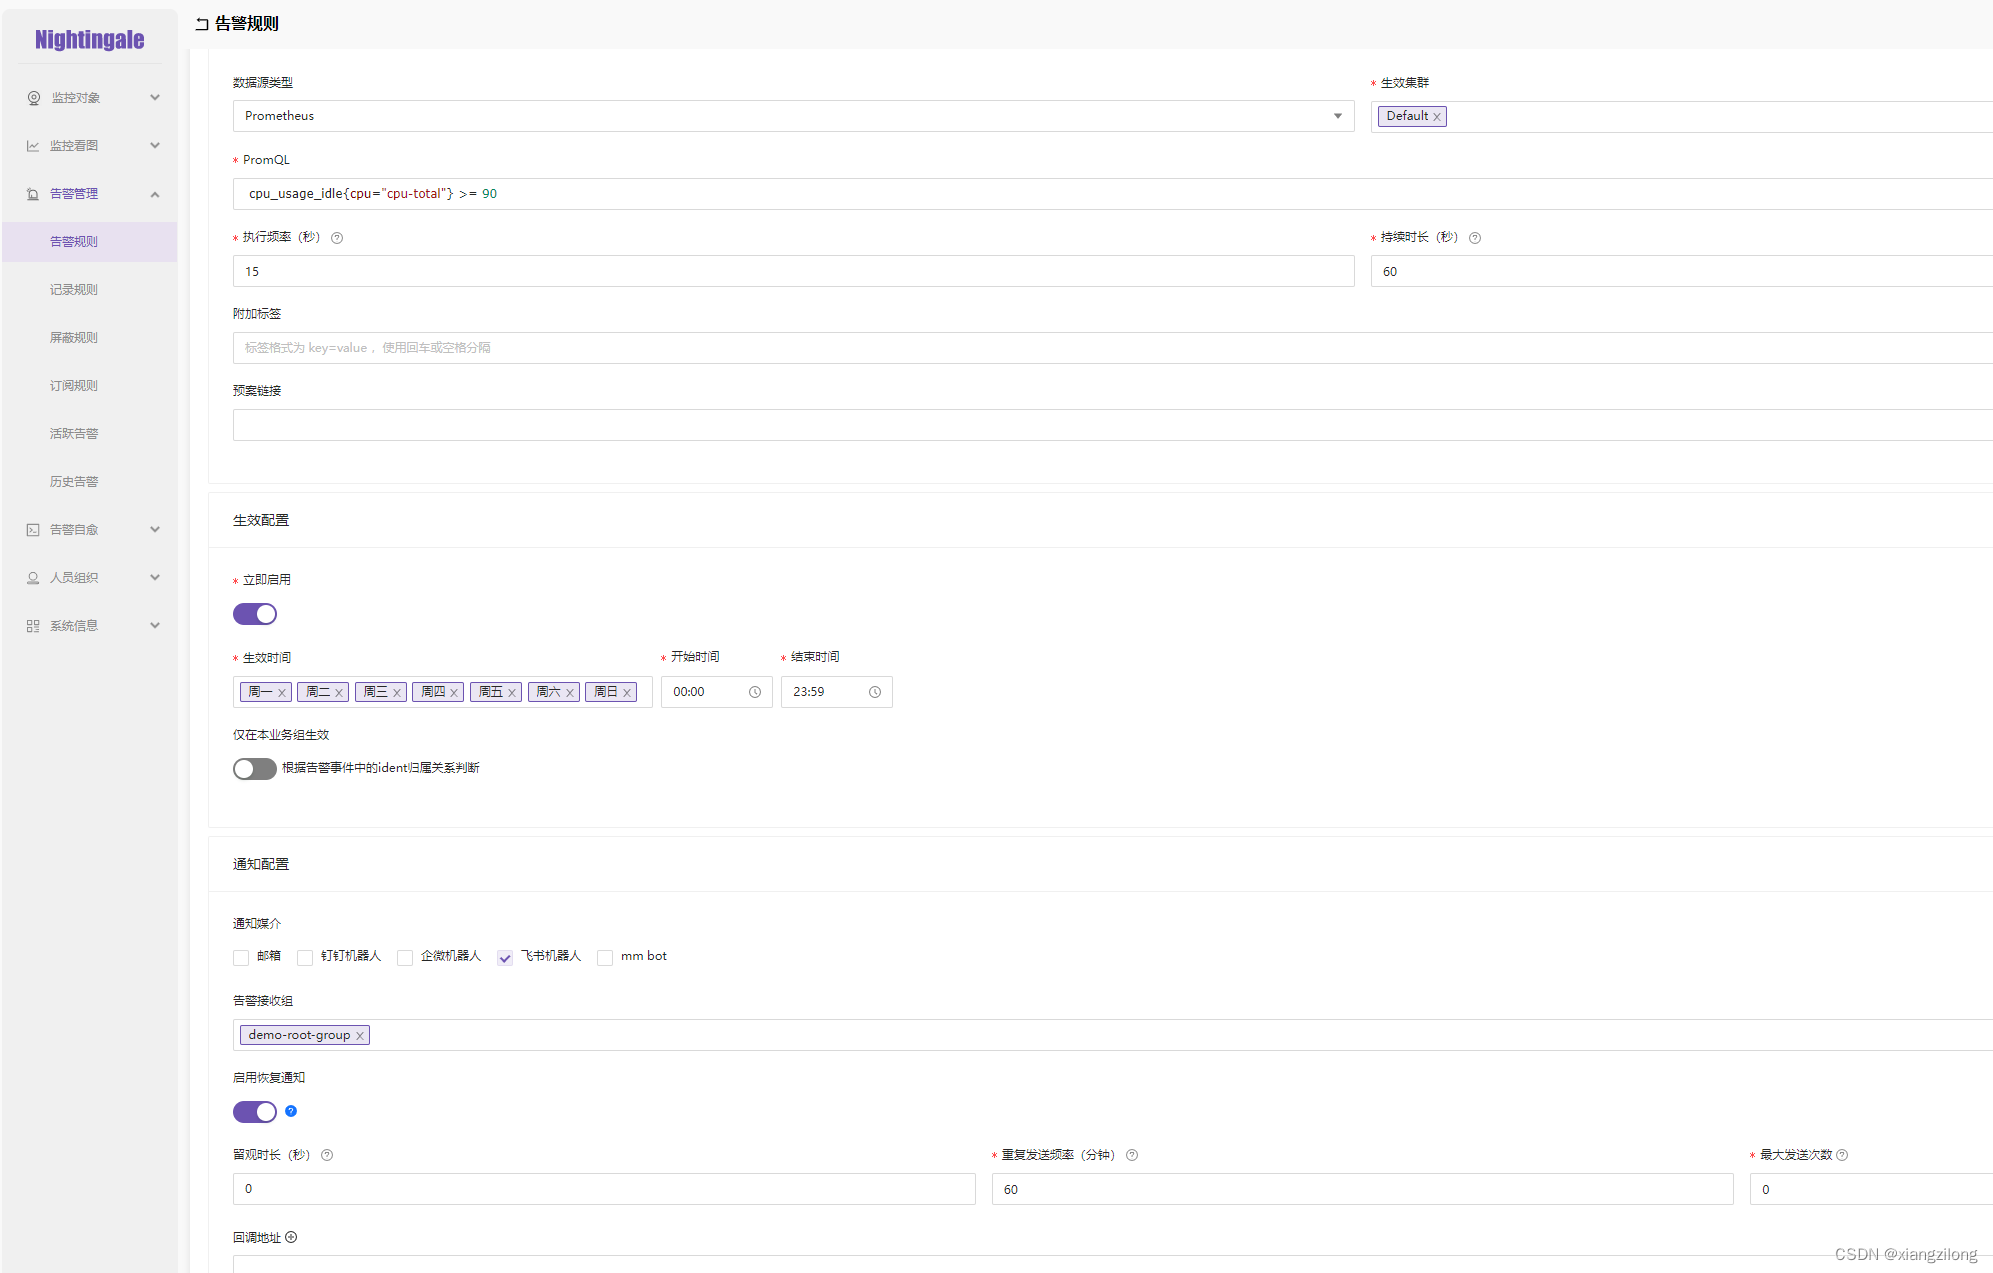Click clock icon in 结束时间 field
Viewport: 1993px width, 1273px height.
click(875, 692)
